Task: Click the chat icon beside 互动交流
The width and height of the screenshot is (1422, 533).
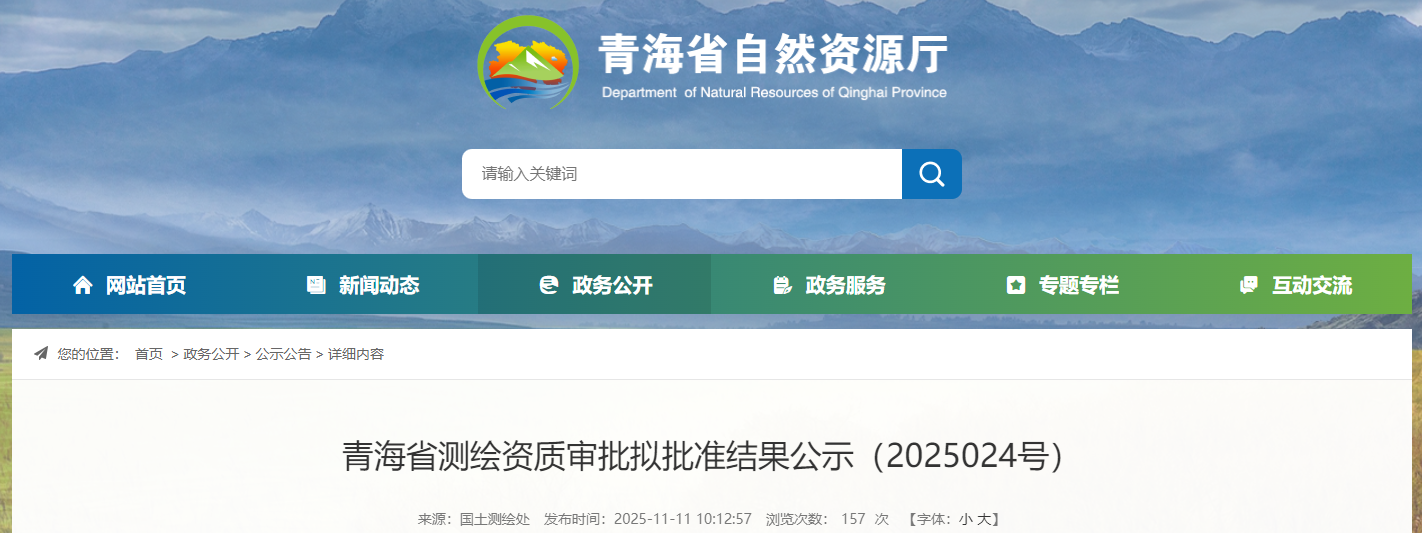Action: click(x=1248, y=285)
